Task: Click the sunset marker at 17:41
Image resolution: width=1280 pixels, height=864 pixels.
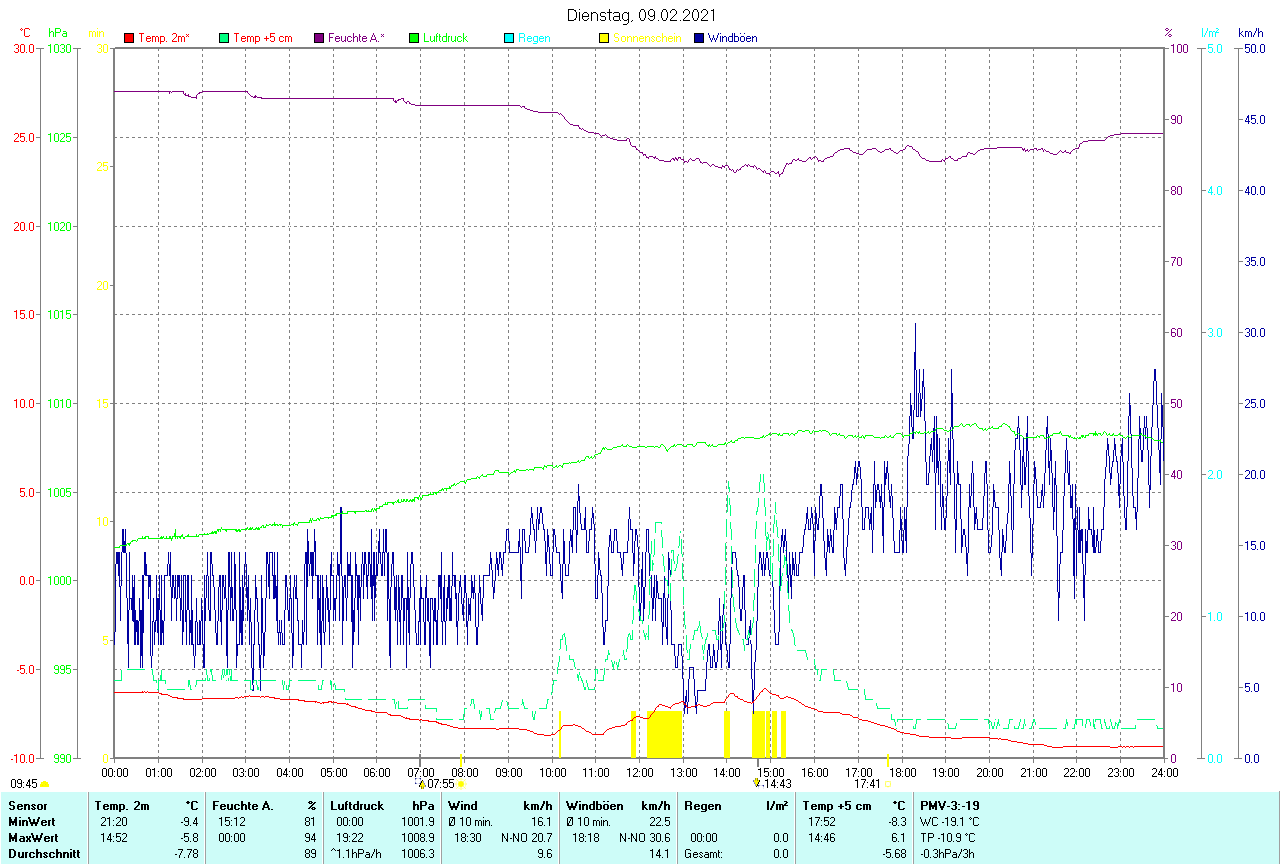Action: pos(888,784)
